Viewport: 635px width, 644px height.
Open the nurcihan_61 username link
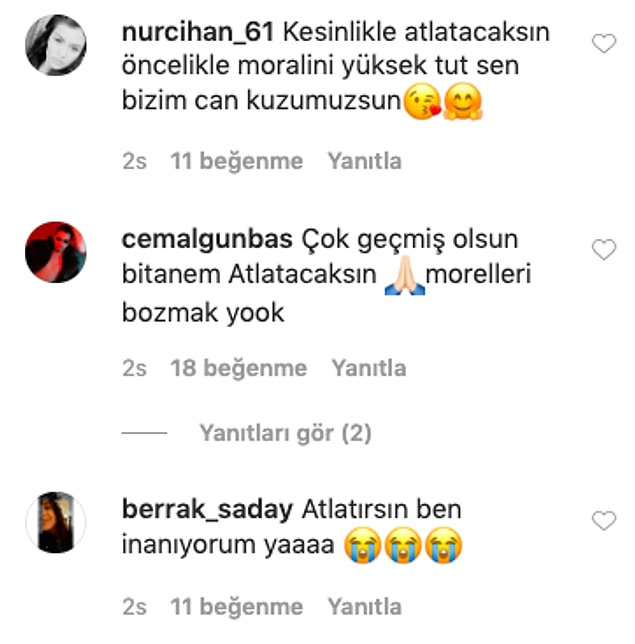tap(198, 32)
